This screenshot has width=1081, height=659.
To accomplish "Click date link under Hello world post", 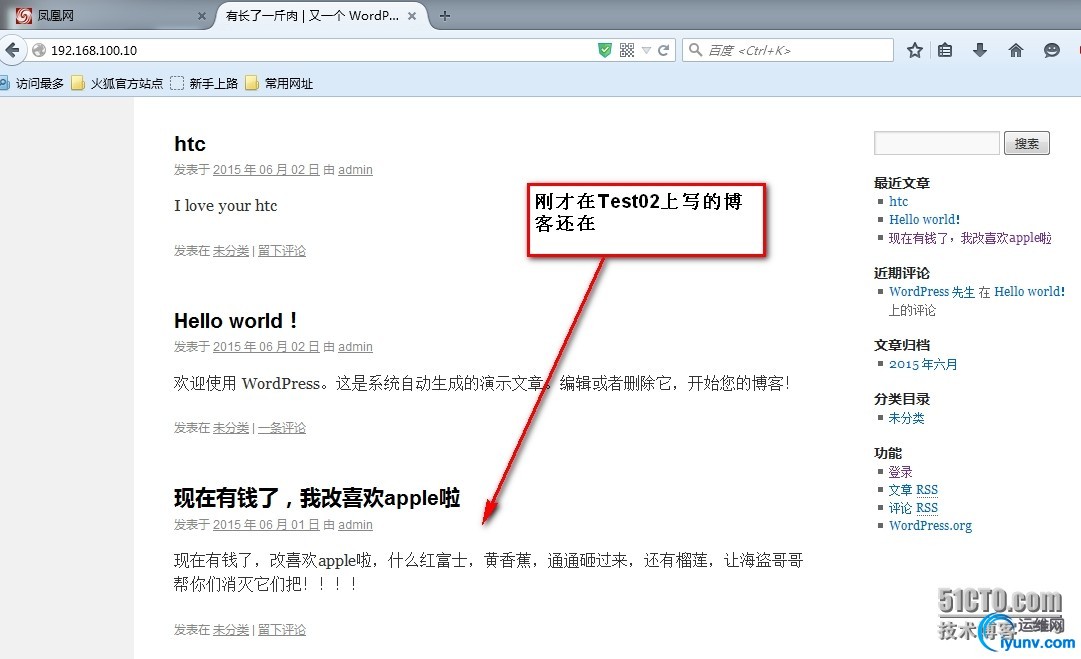I will (x=266, y=347).
